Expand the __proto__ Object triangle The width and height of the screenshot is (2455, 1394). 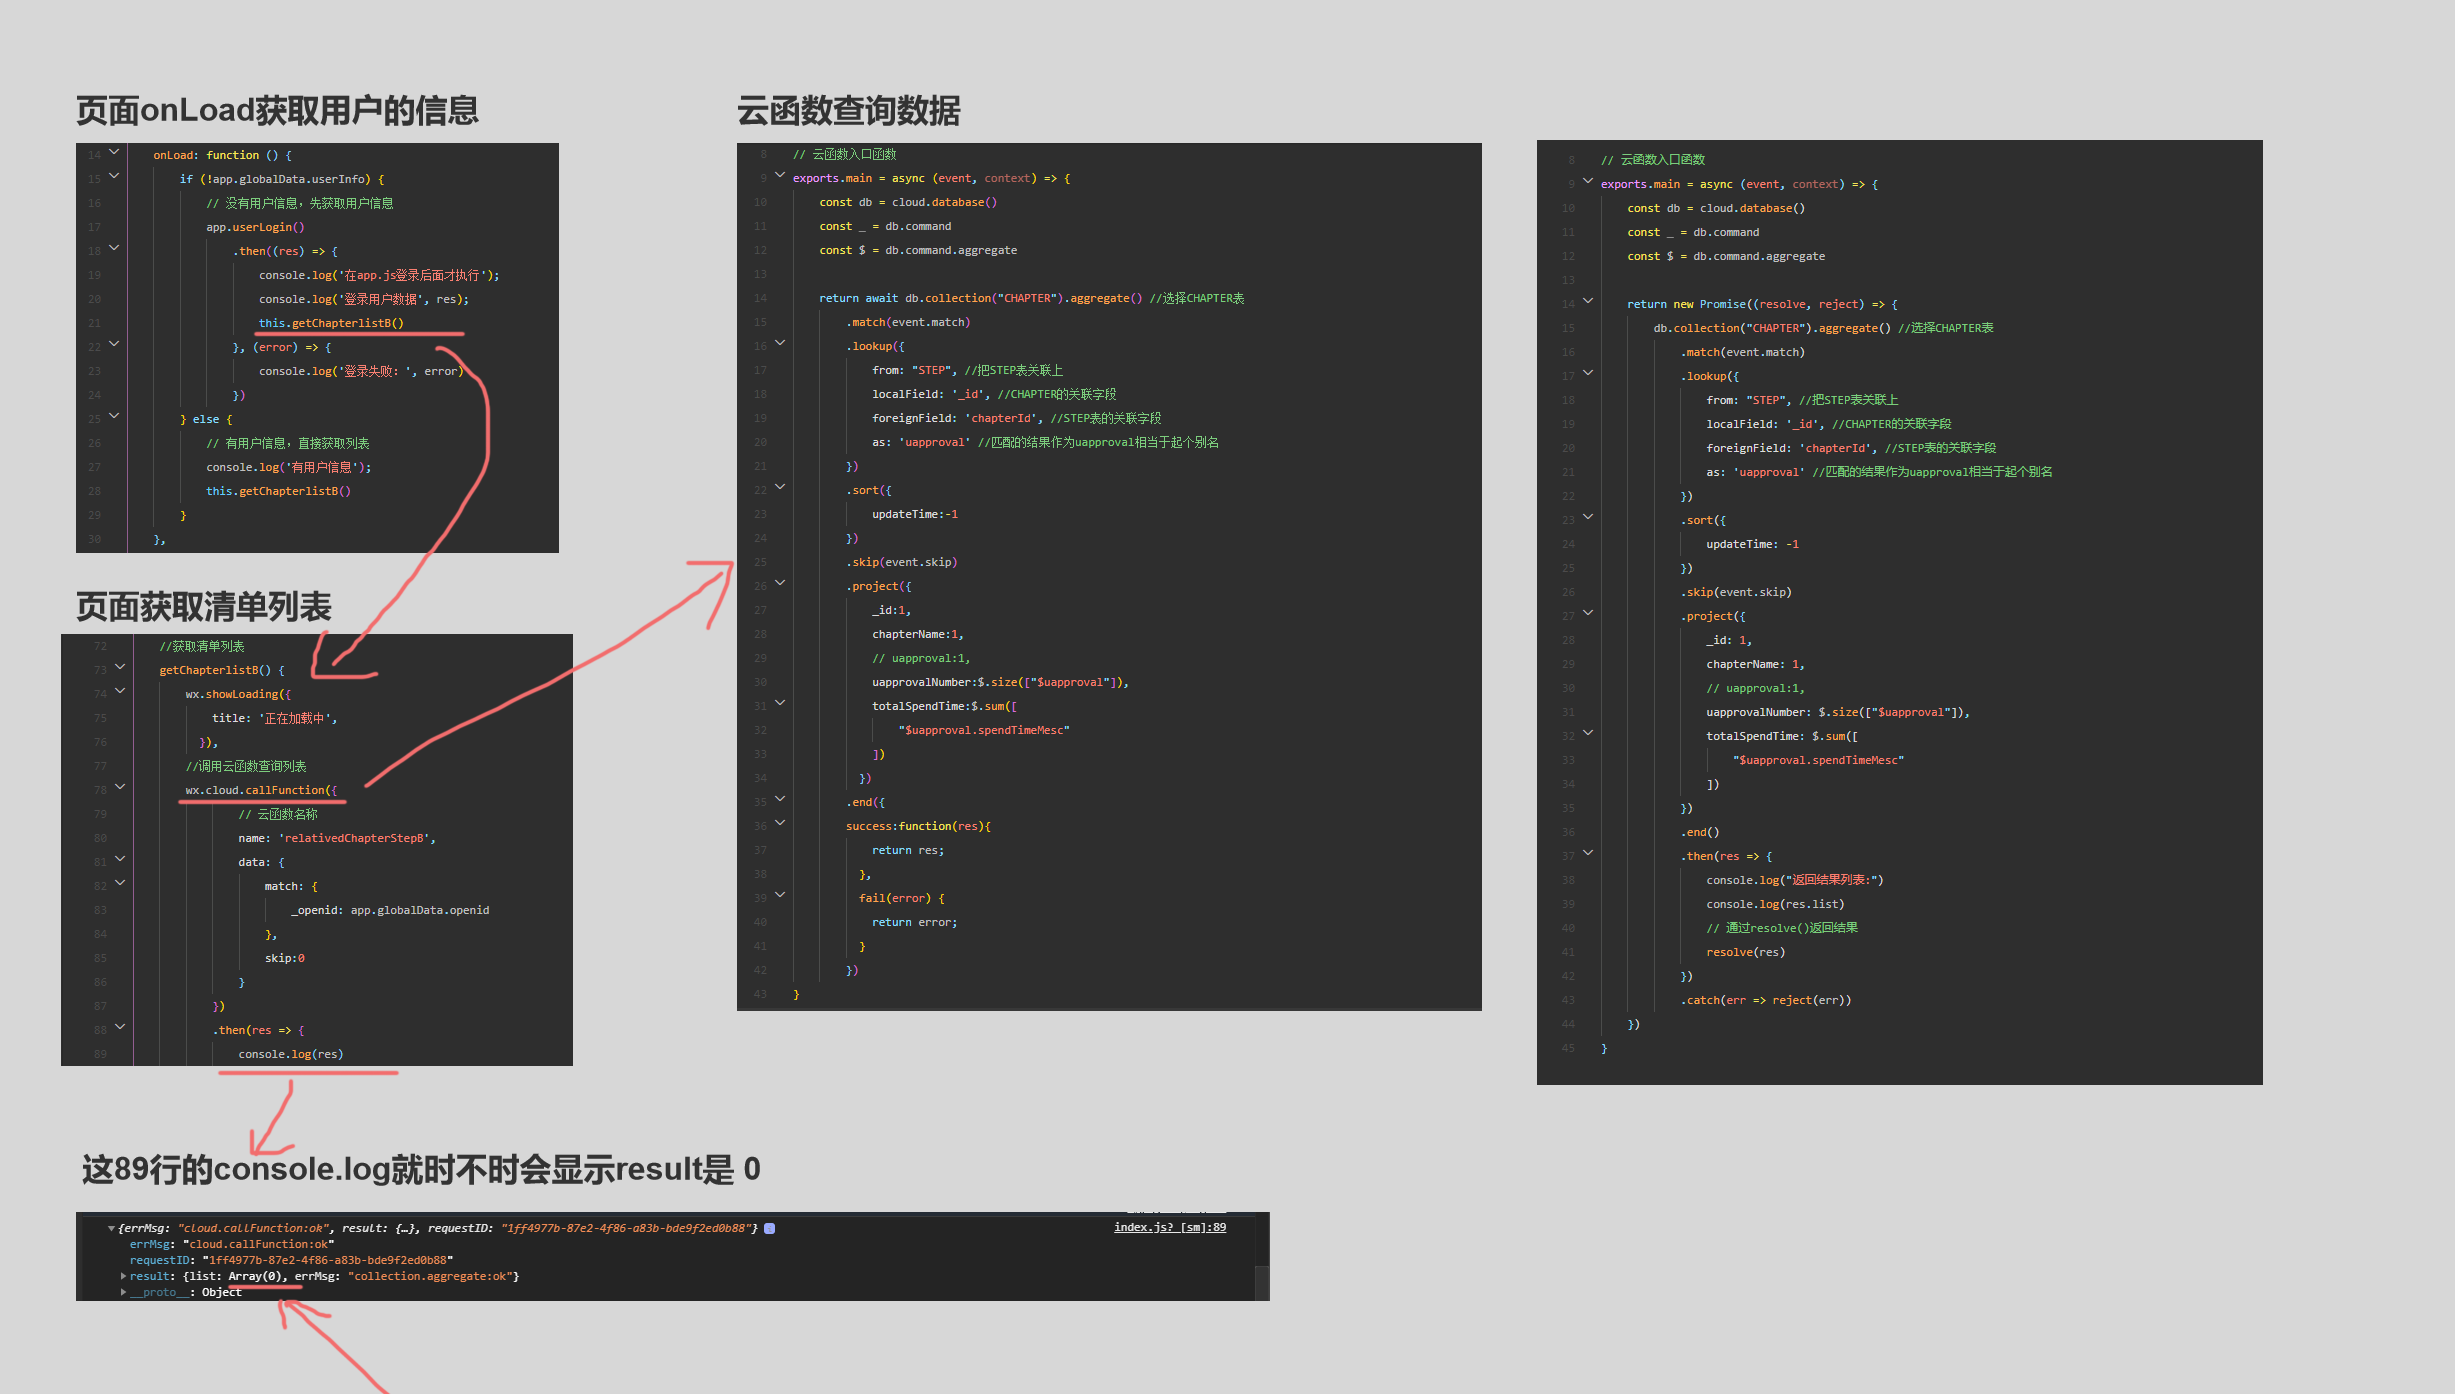[123, 1292]
